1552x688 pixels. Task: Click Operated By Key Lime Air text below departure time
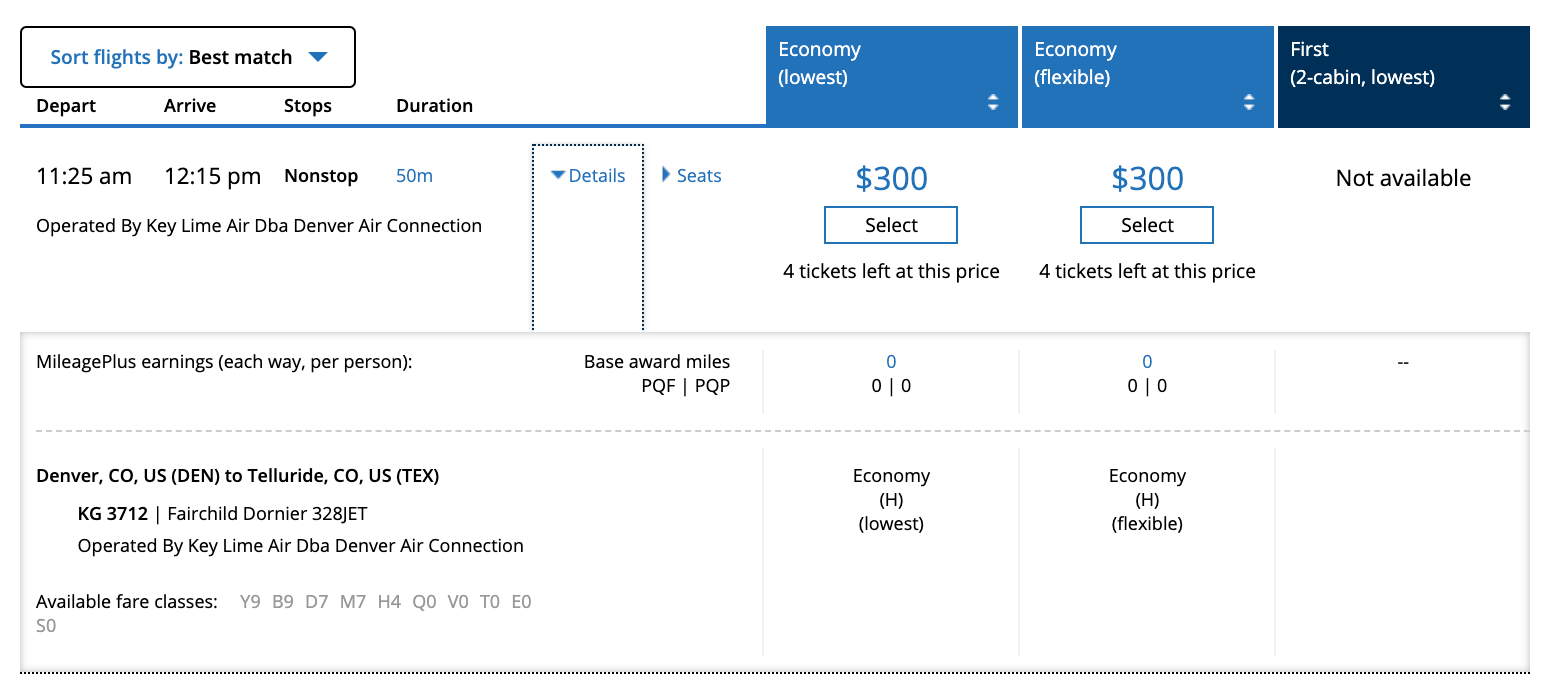click(259, 226)
